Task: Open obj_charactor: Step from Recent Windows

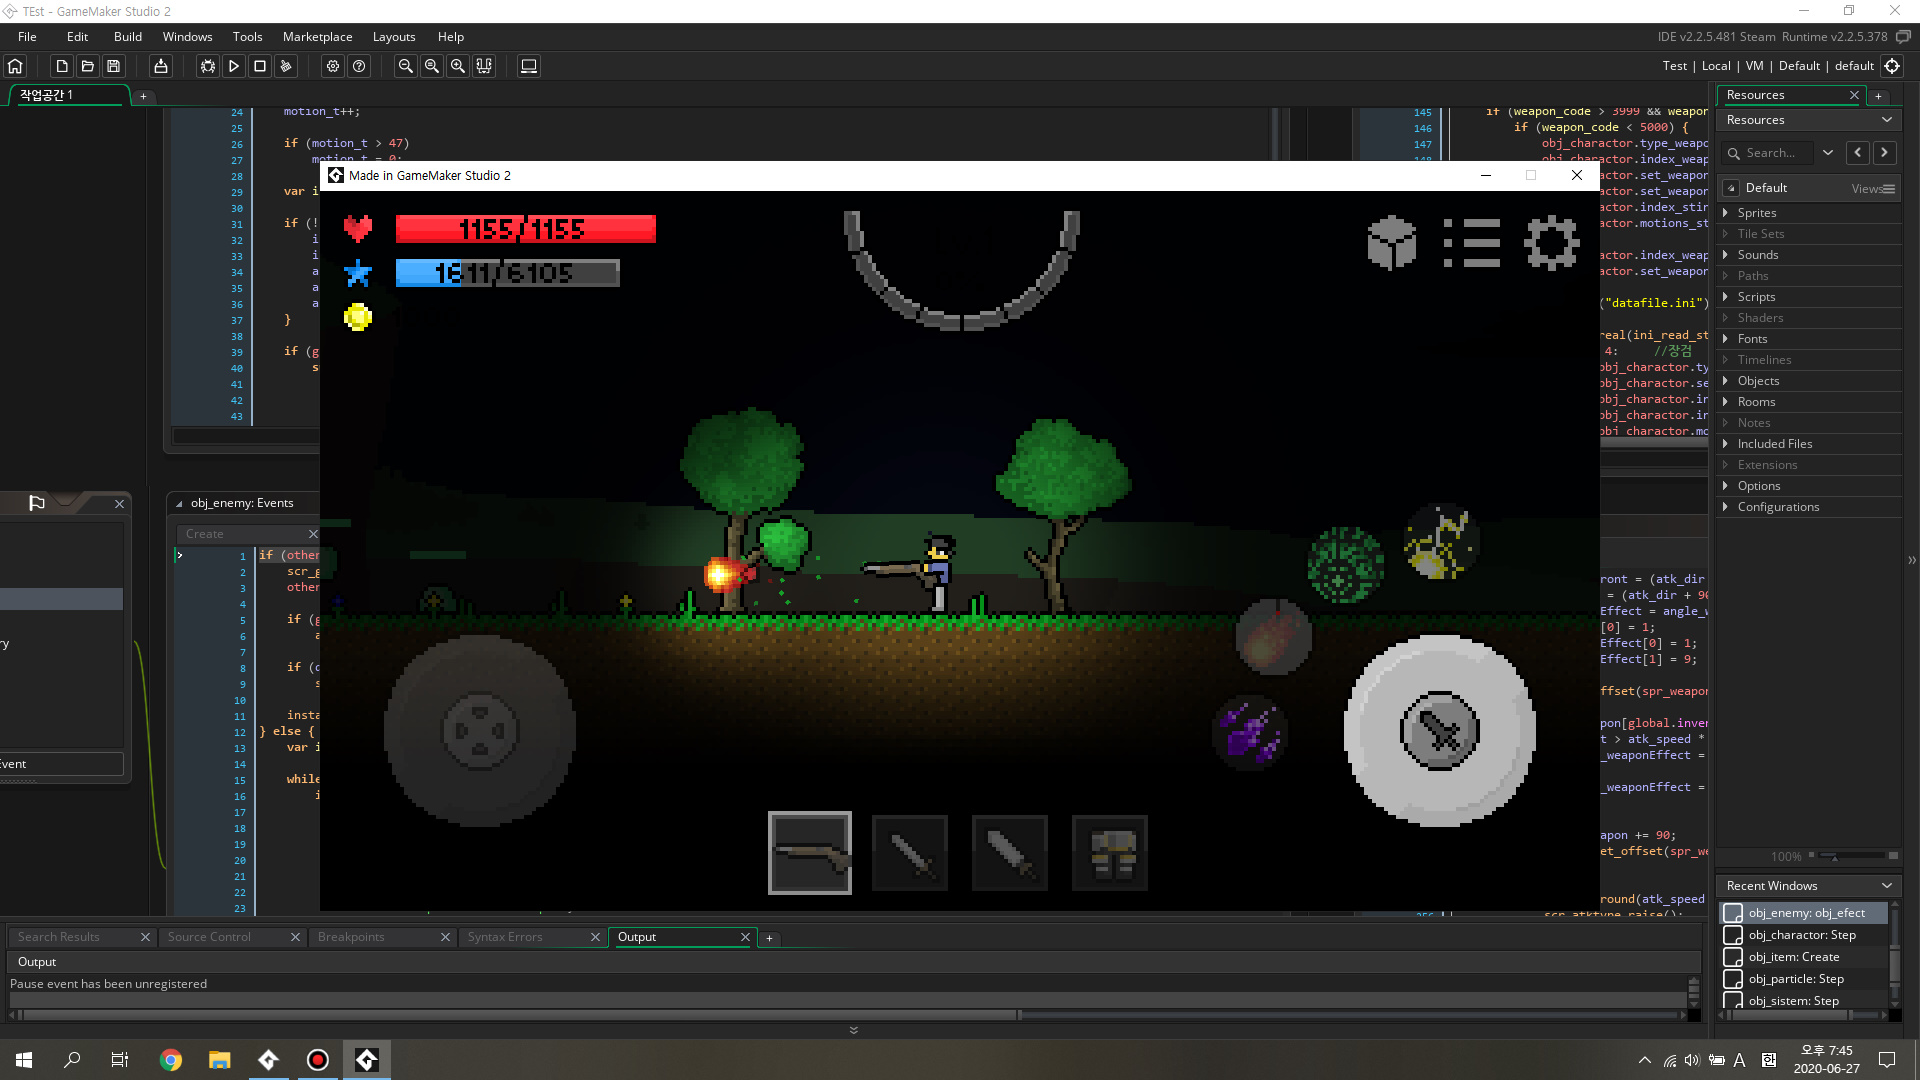Action: [x=1801, y=935]
